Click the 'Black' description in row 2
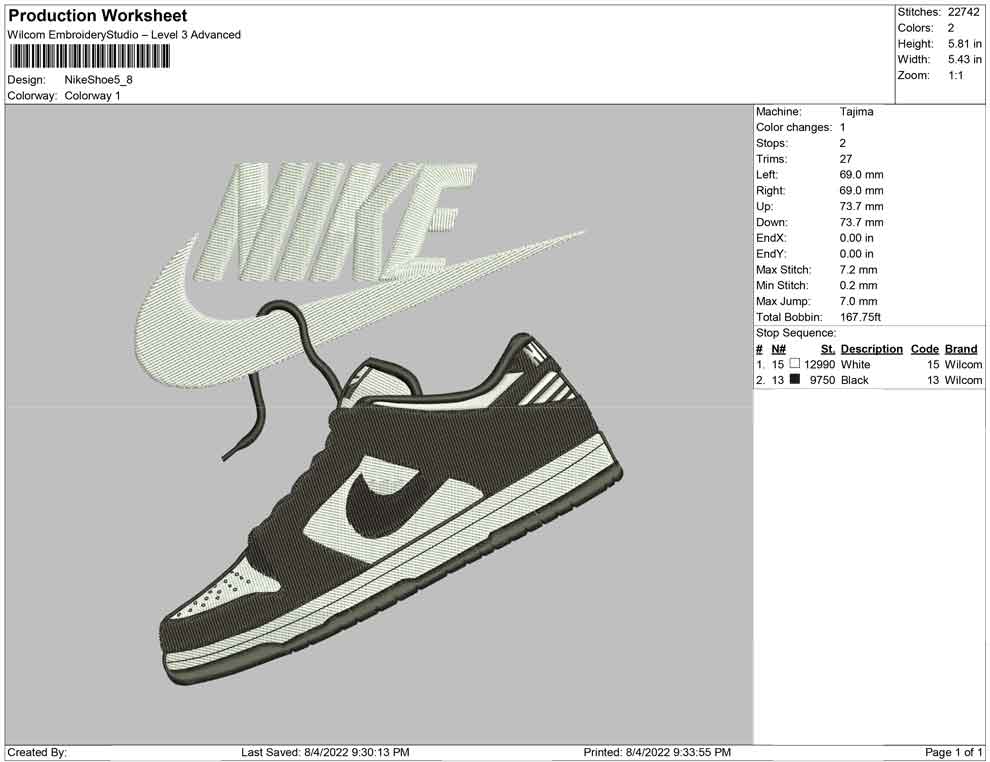 click(x=855, y=380)
